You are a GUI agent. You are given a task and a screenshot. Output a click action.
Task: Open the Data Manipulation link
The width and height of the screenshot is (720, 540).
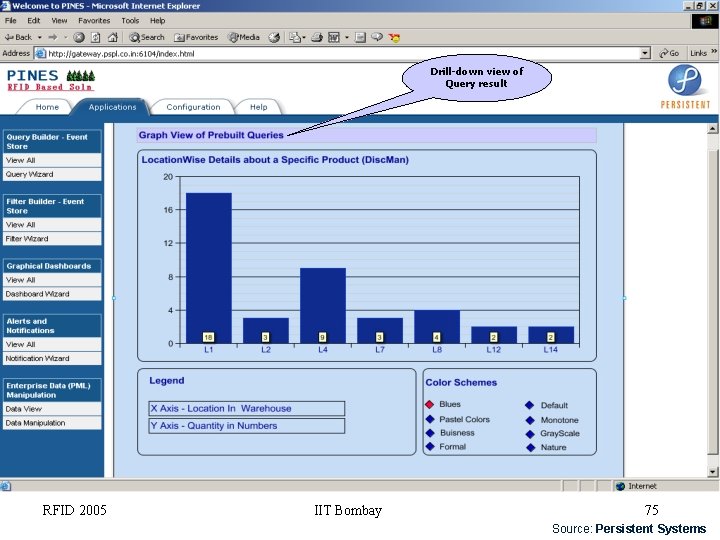[x=52, y=423]
